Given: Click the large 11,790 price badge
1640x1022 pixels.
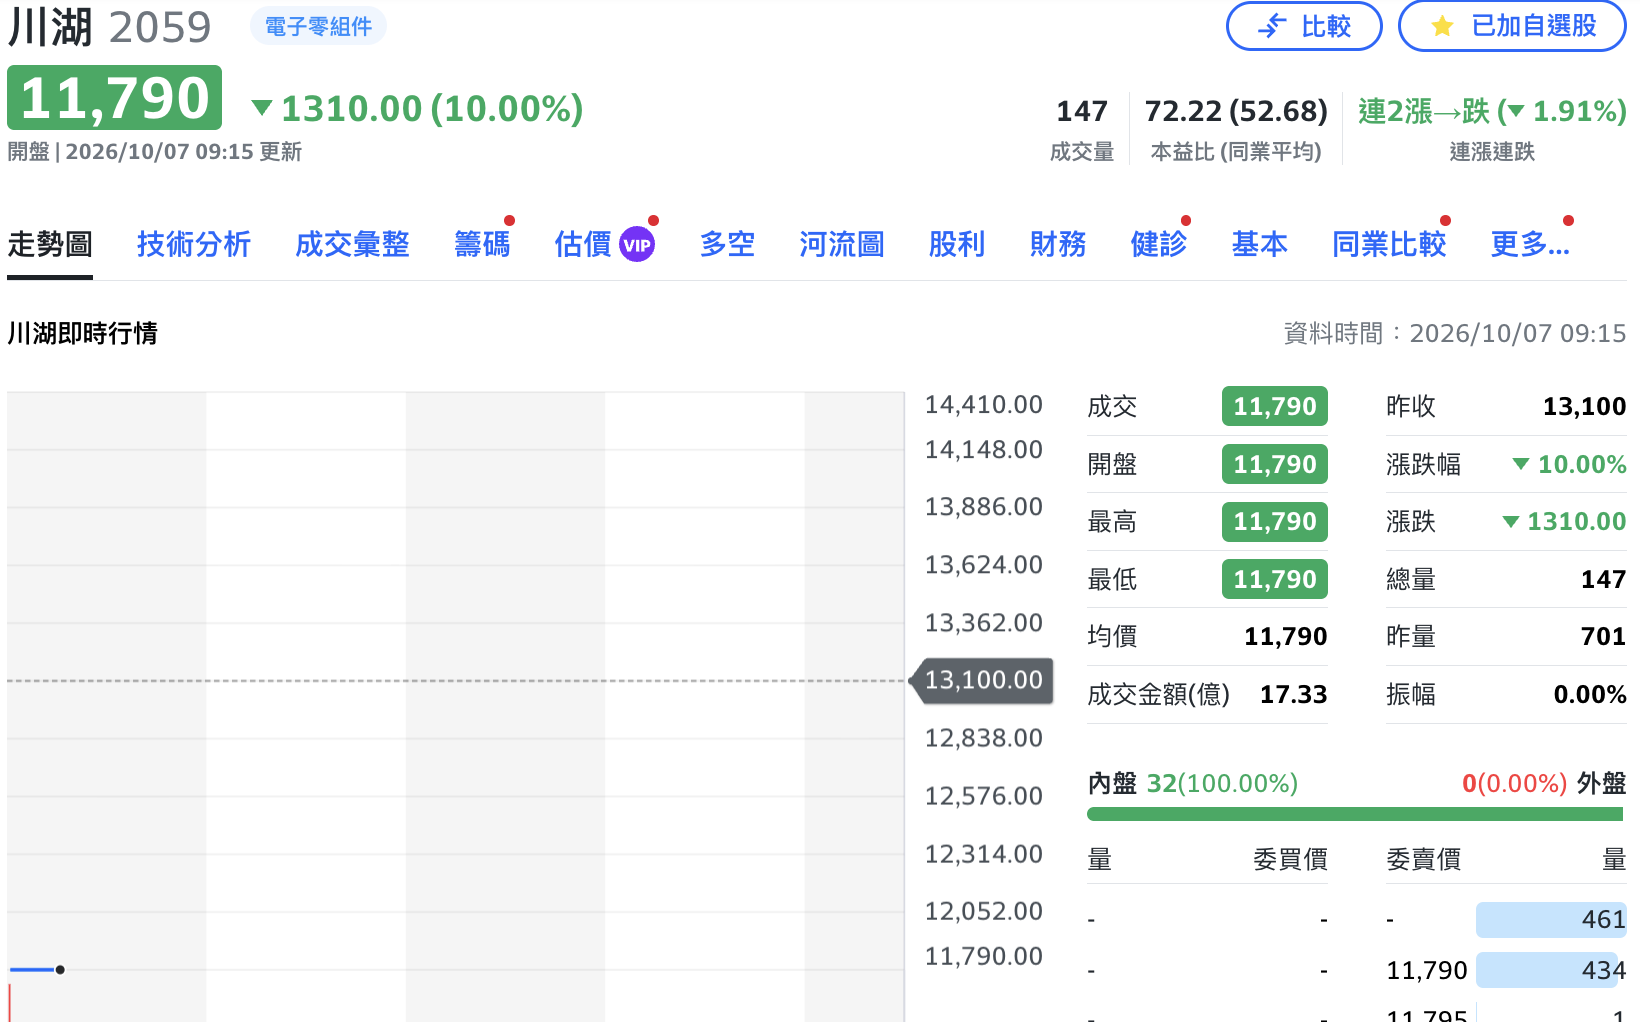Looking at the screenshot, I should tap(115, 98).
